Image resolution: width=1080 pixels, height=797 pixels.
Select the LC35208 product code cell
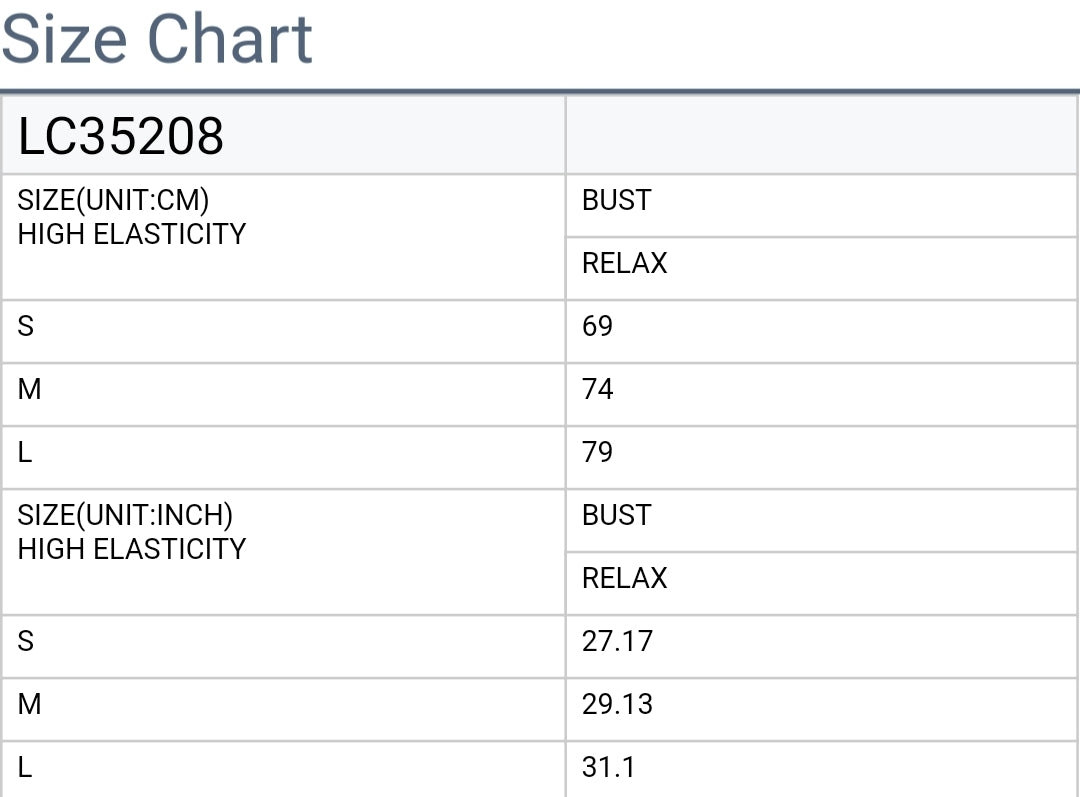pyautogui.click(x=284, y=135)
